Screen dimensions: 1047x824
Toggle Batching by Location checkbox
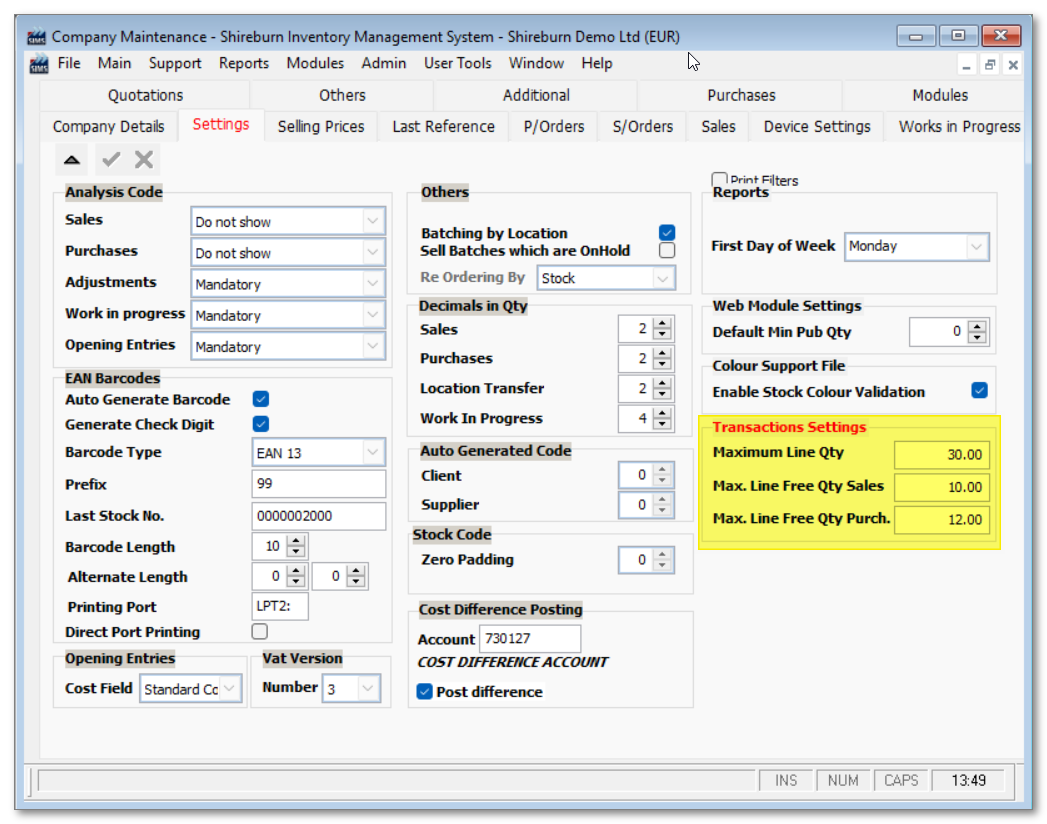666,232
